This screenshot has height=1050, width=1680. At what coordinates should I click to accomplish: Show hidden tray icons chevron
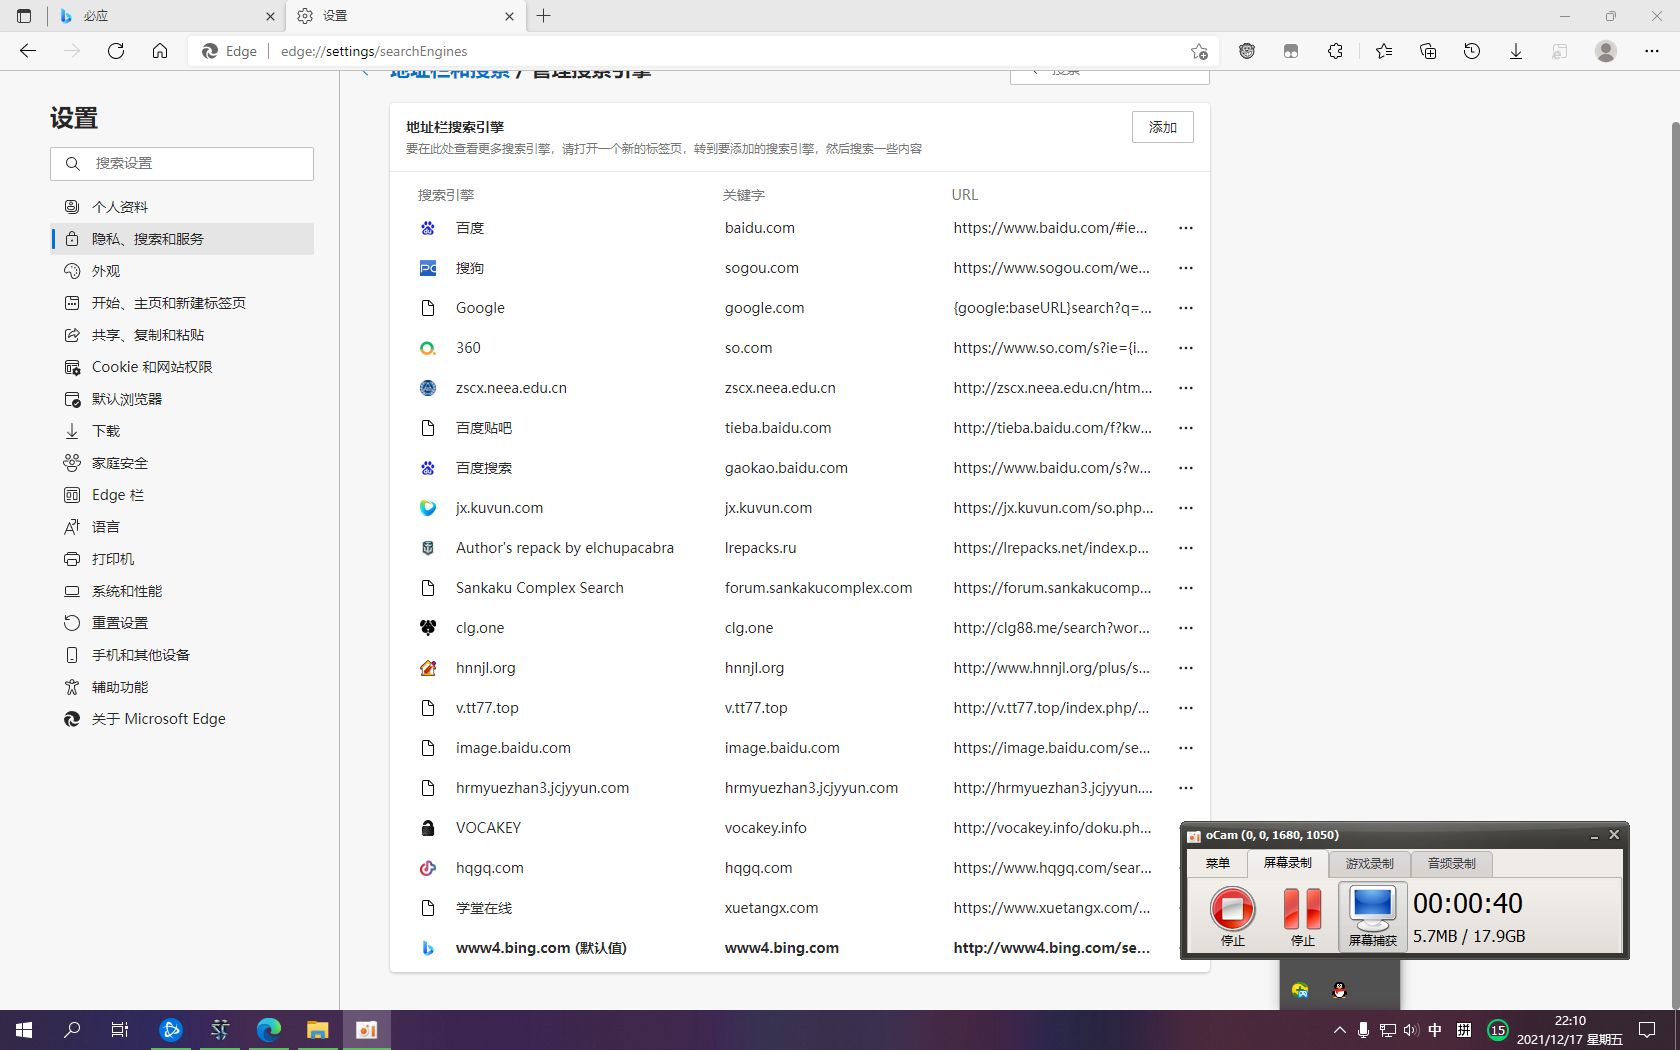click(x=1339, y=1030)
